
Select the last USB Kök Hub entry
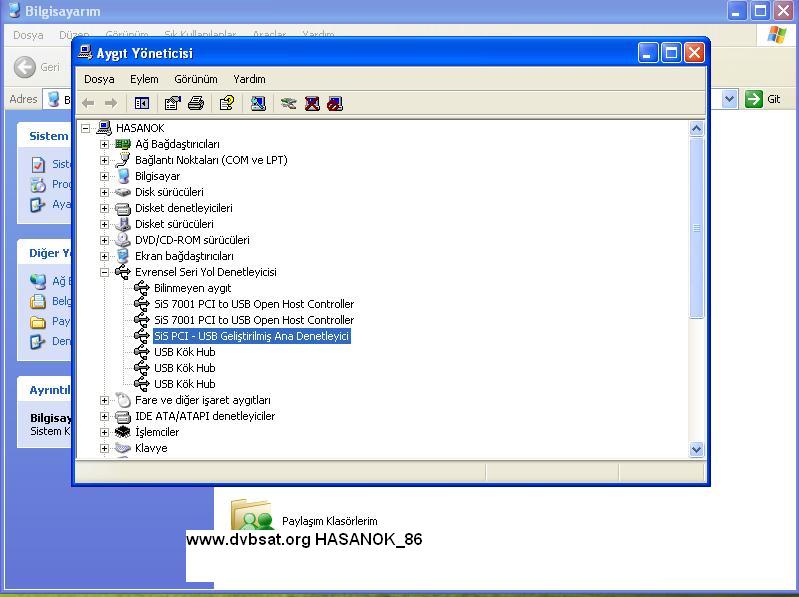click(x=184, y=384)
